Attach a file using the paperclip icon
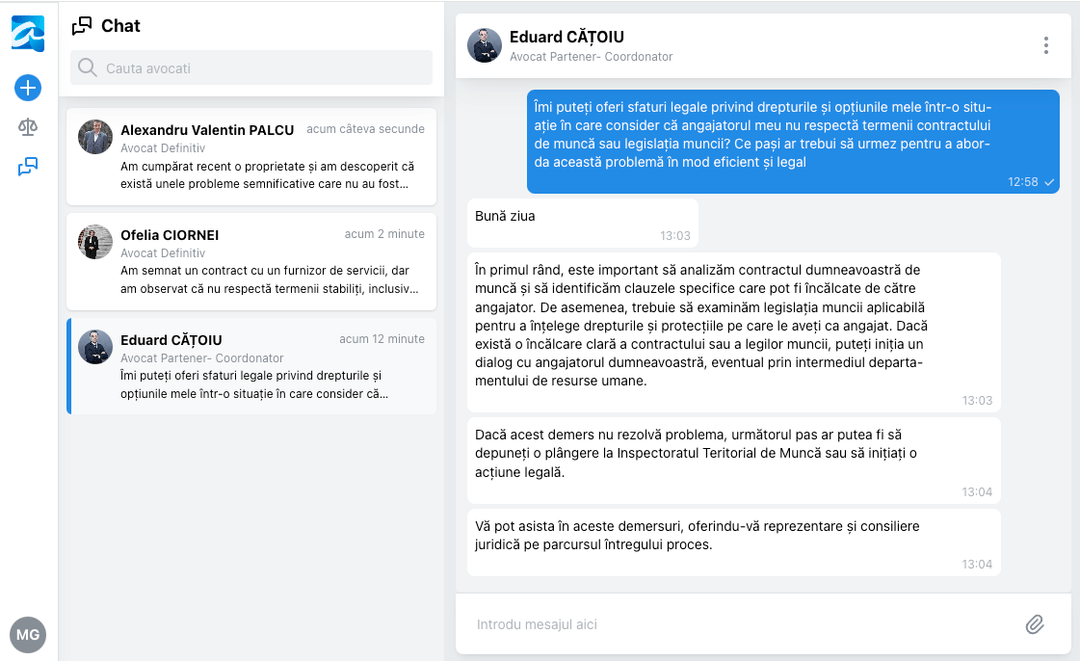 [1035, 623]
